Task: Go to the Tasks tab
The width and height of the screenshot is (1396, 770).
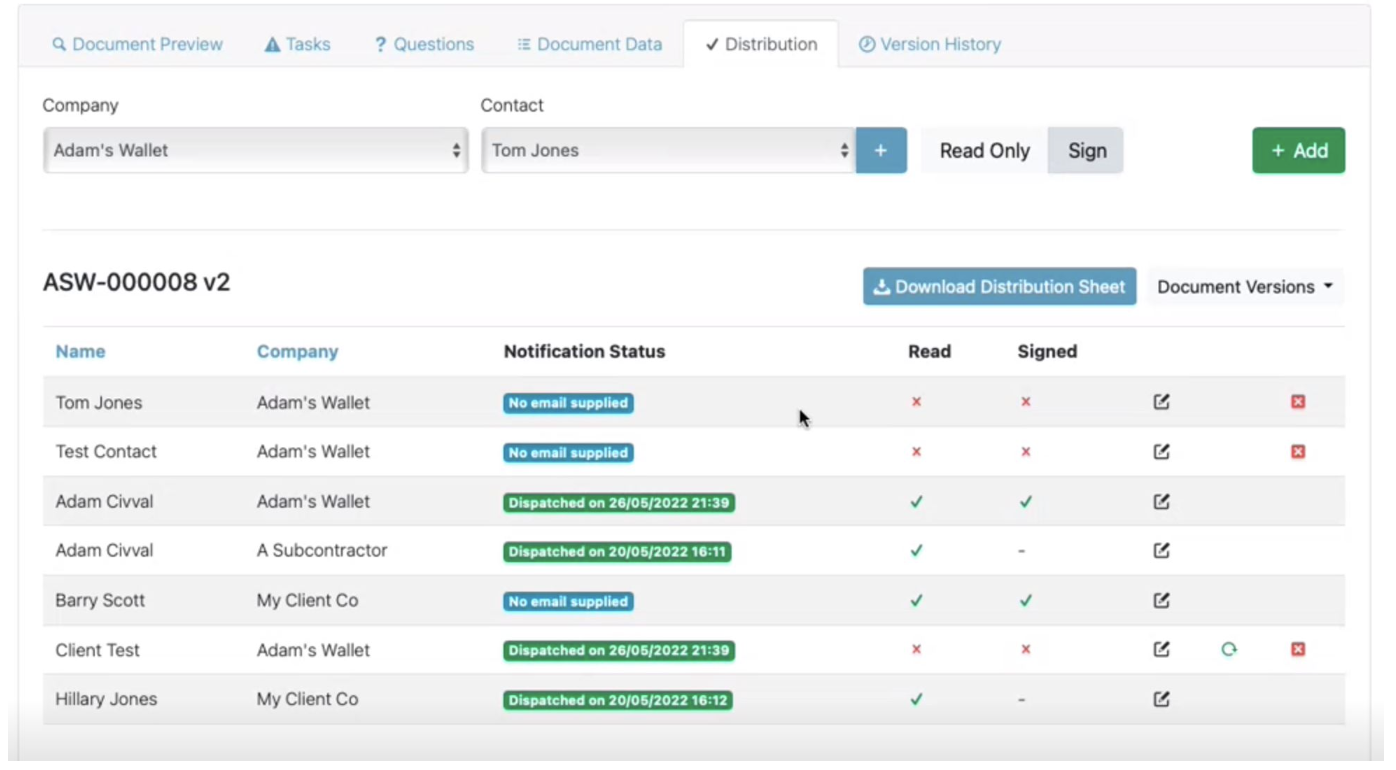Action: tap(298, 44)
